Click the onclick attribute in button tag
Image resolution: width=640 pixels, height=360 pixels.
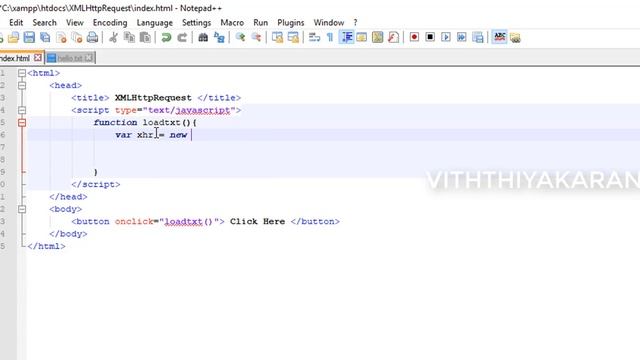[x=134, y=222]
